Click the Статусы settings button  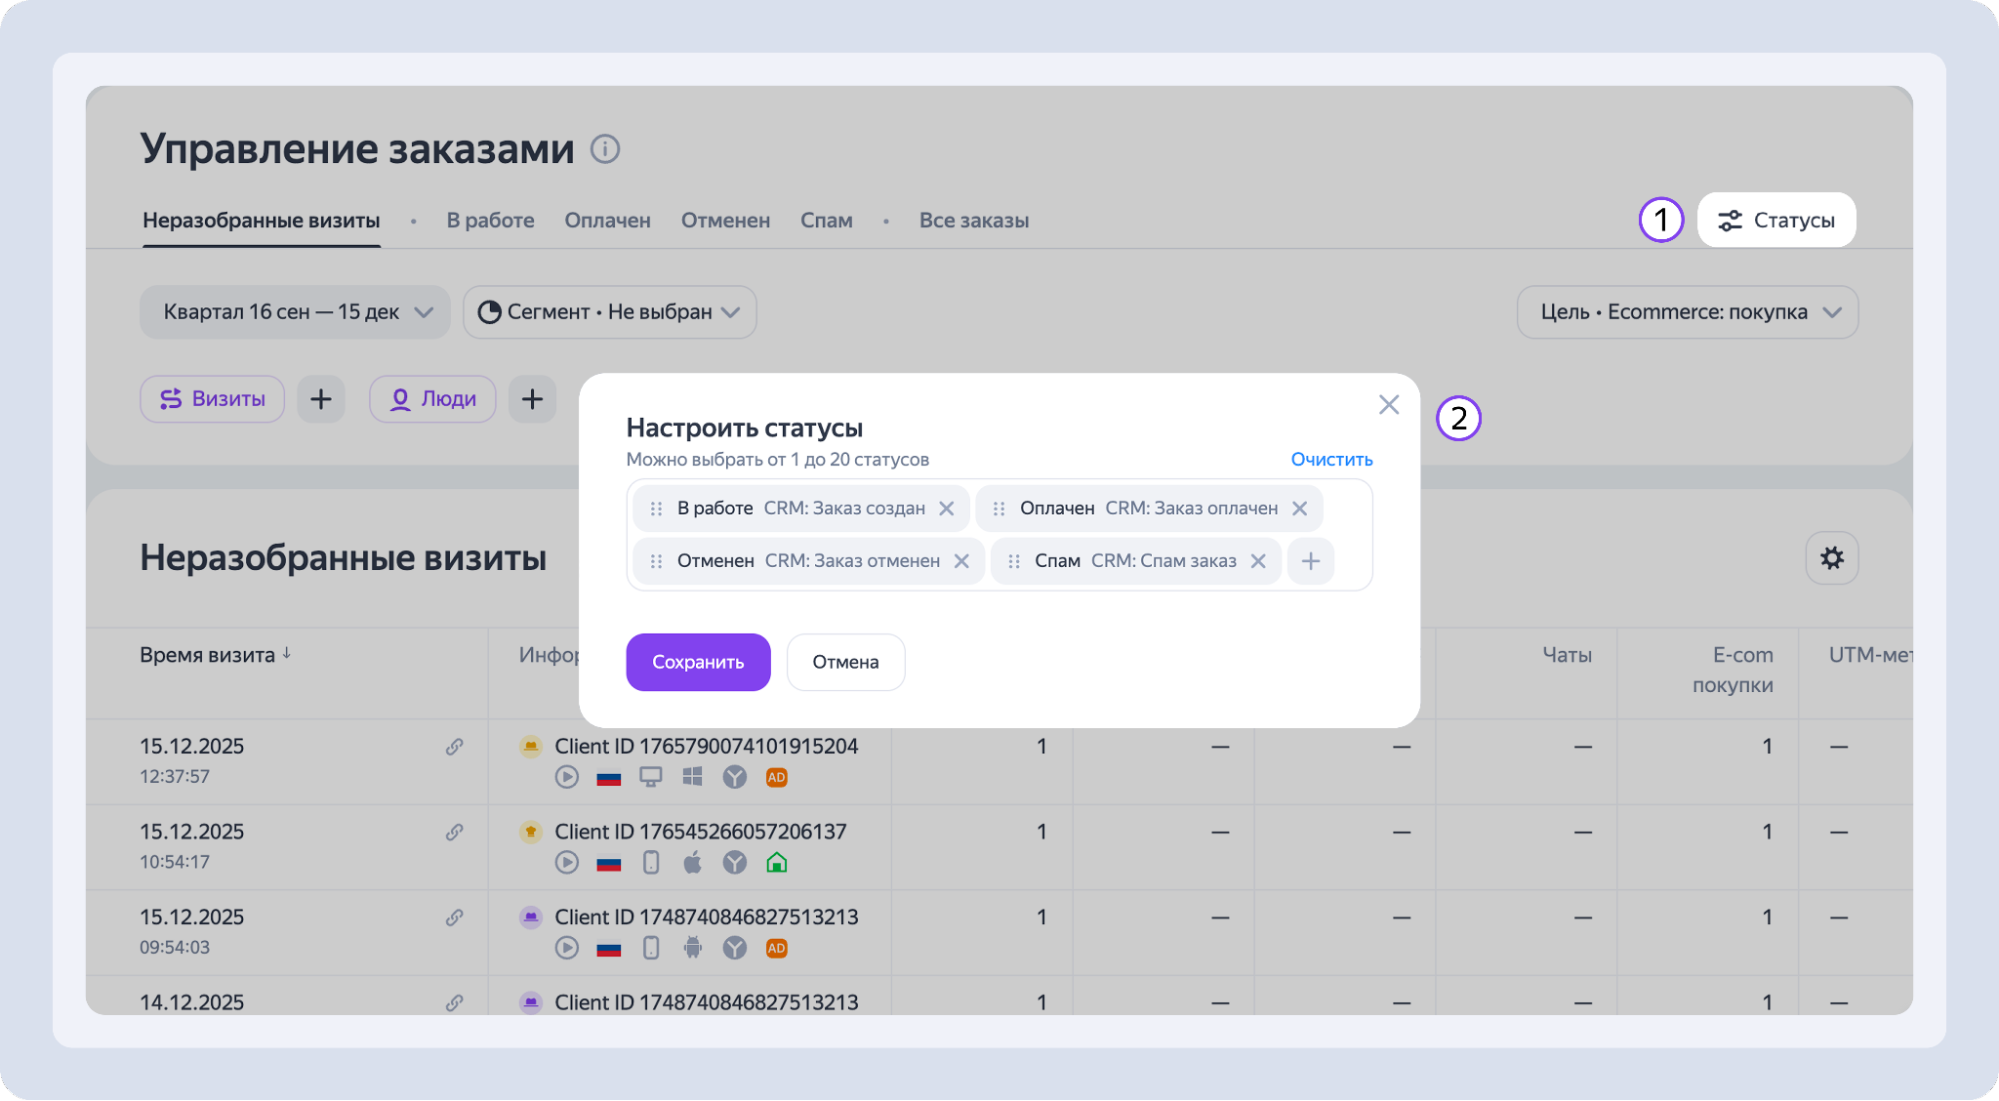point(1776,220)
